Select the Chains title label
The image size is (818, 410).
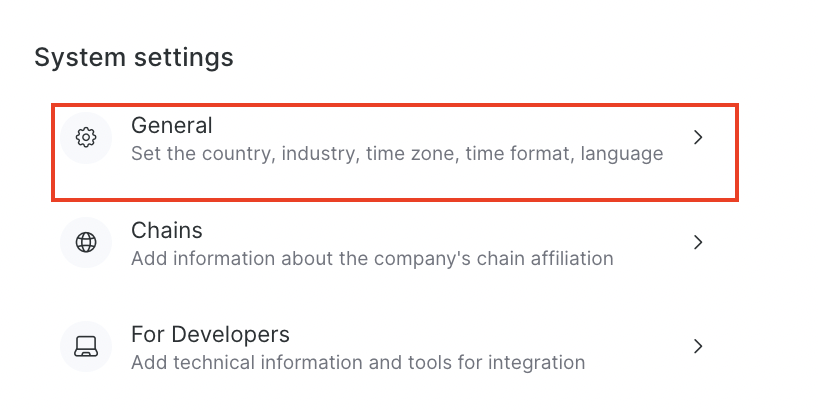[x=167, y=230]
